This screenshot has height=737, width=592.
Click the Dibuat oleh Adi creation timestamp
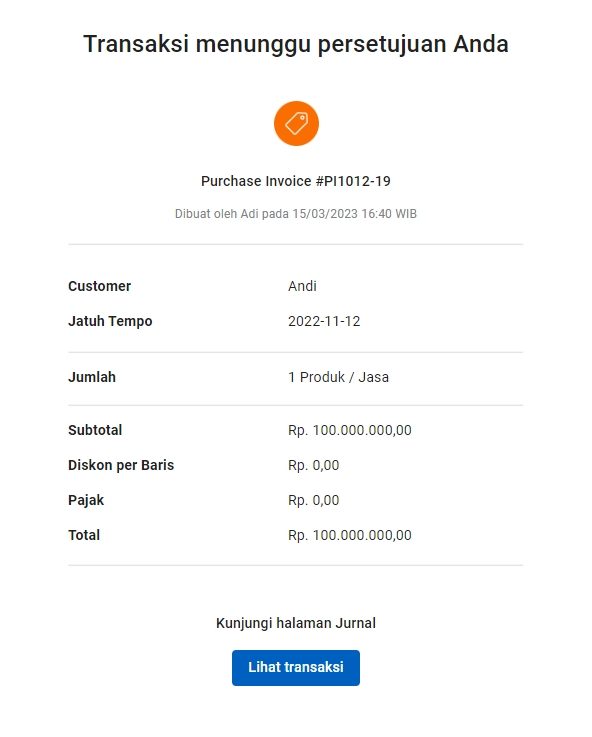[x=296, y=214]
